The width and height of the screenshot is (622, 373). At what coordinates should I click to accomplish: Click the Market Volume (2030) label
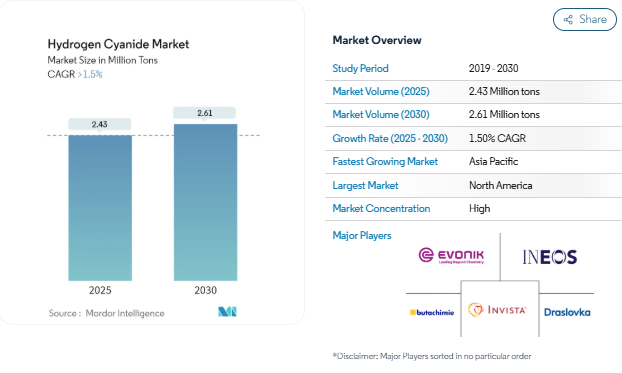381,114
